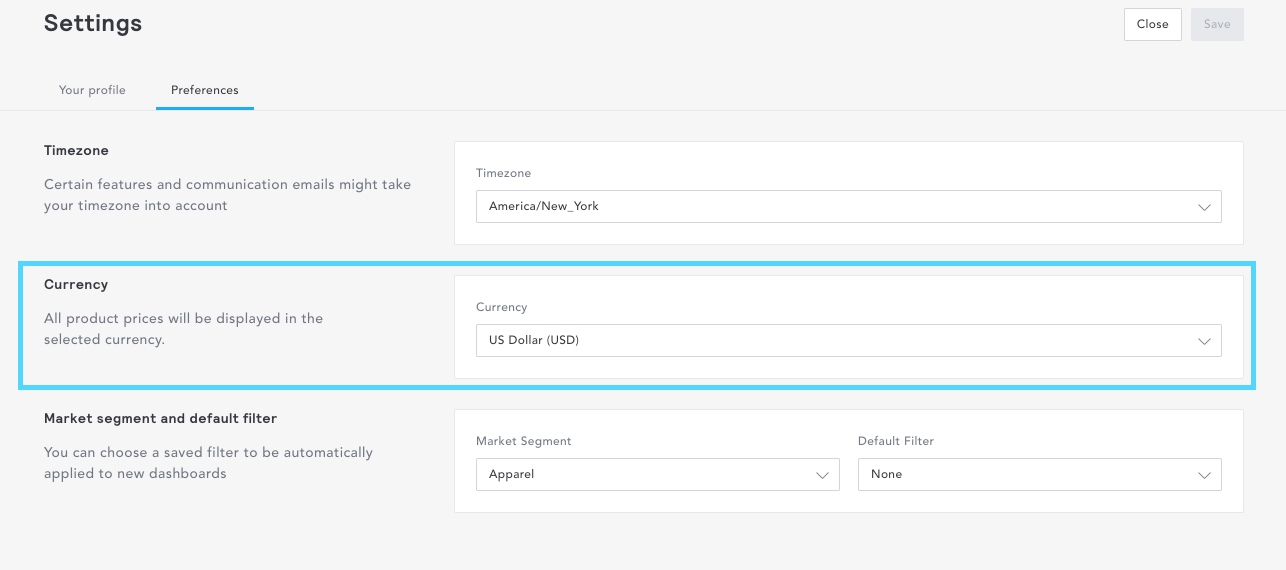
Task: Click the Market segment and default filter heading
Action: coord(160,418)
